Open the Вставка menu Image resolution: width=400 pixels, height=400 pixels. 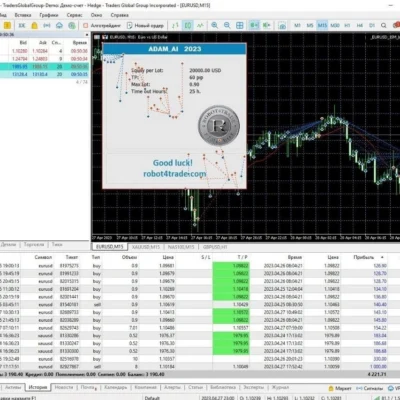23,15
